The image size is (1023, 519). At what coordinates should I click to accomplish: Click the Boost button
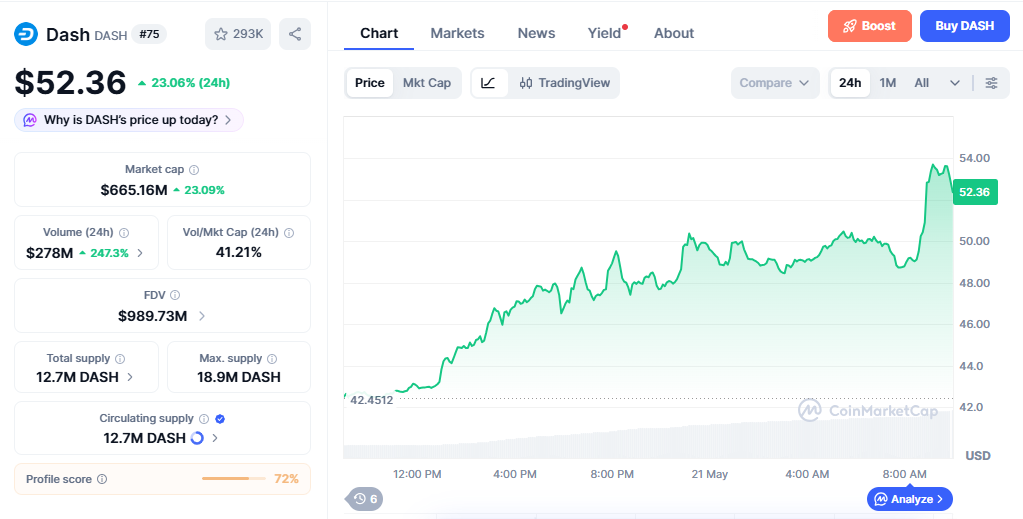point(870,26)
